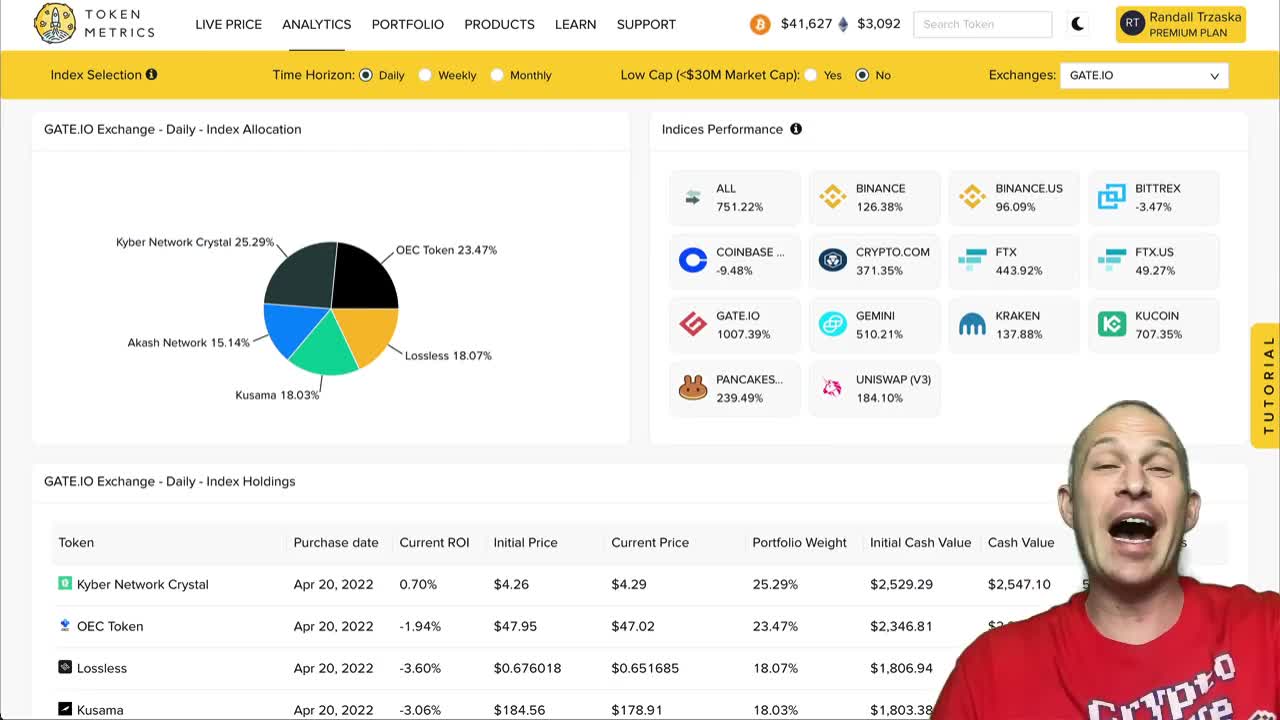This screenshot has height=720, width=1280.
Task: Select the Kraken index icon
Action: tap(972, 325)
